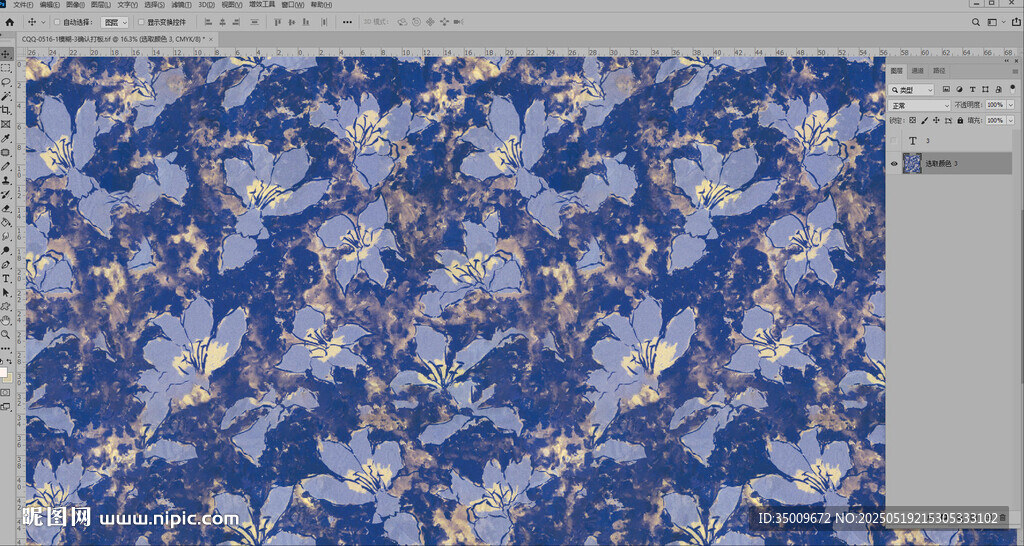Viewport: 1024px width, 546px height.
Task: Select the Eraser tool
Action: coord(6,208)
